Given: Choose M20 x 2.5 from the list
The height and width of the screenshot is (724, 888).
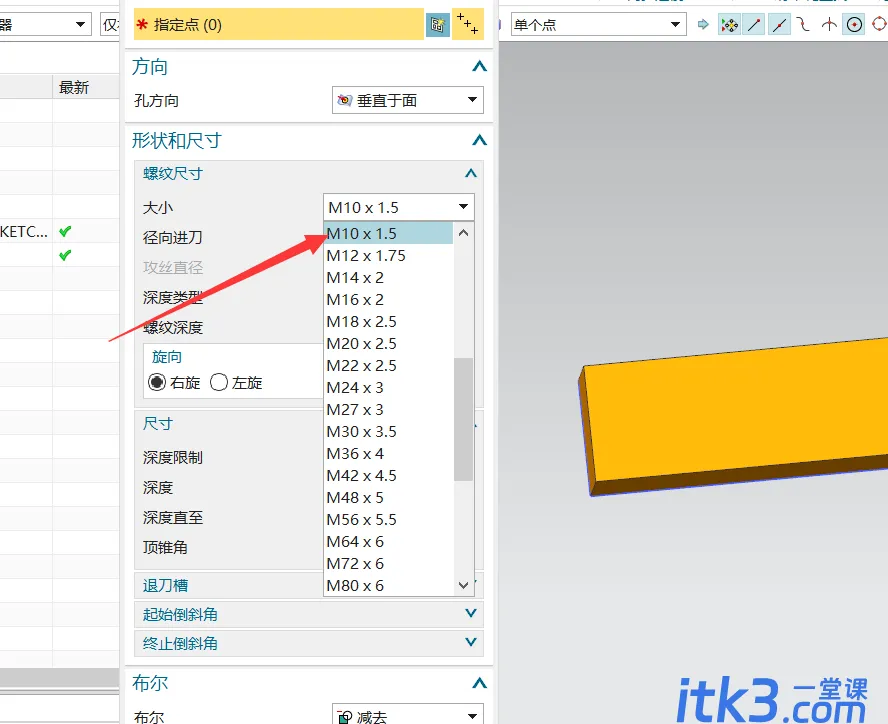Looking at the screenshot, I should [x=388, y=343].
